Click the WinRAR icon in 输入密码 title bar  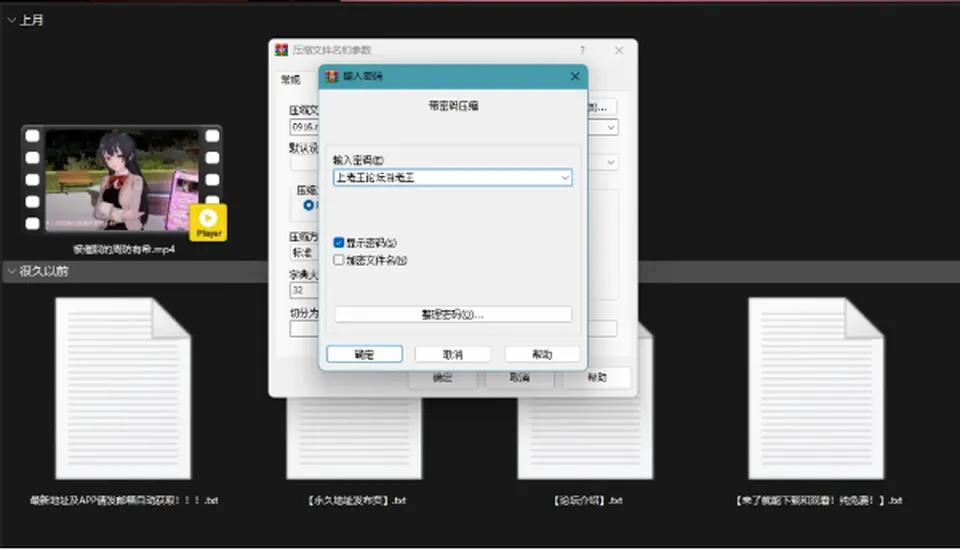(x=331, y=76)
